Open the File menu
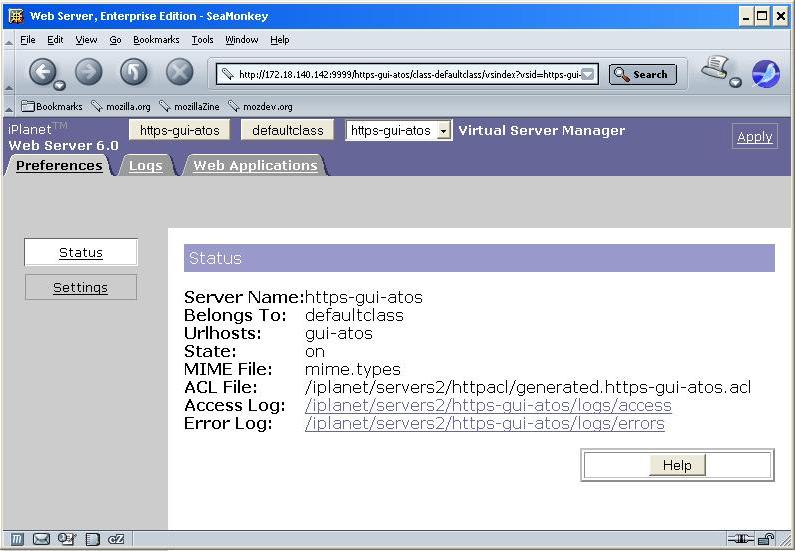 coord(28,40)
